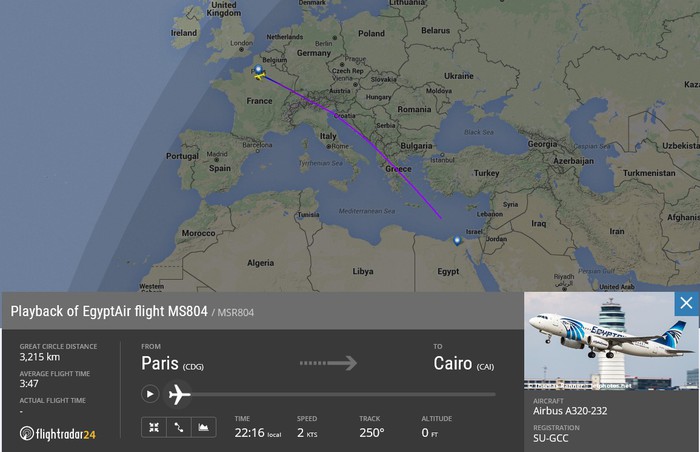
Task: Select the yellow aircraft icon near Paris
Action: [260, 77]
